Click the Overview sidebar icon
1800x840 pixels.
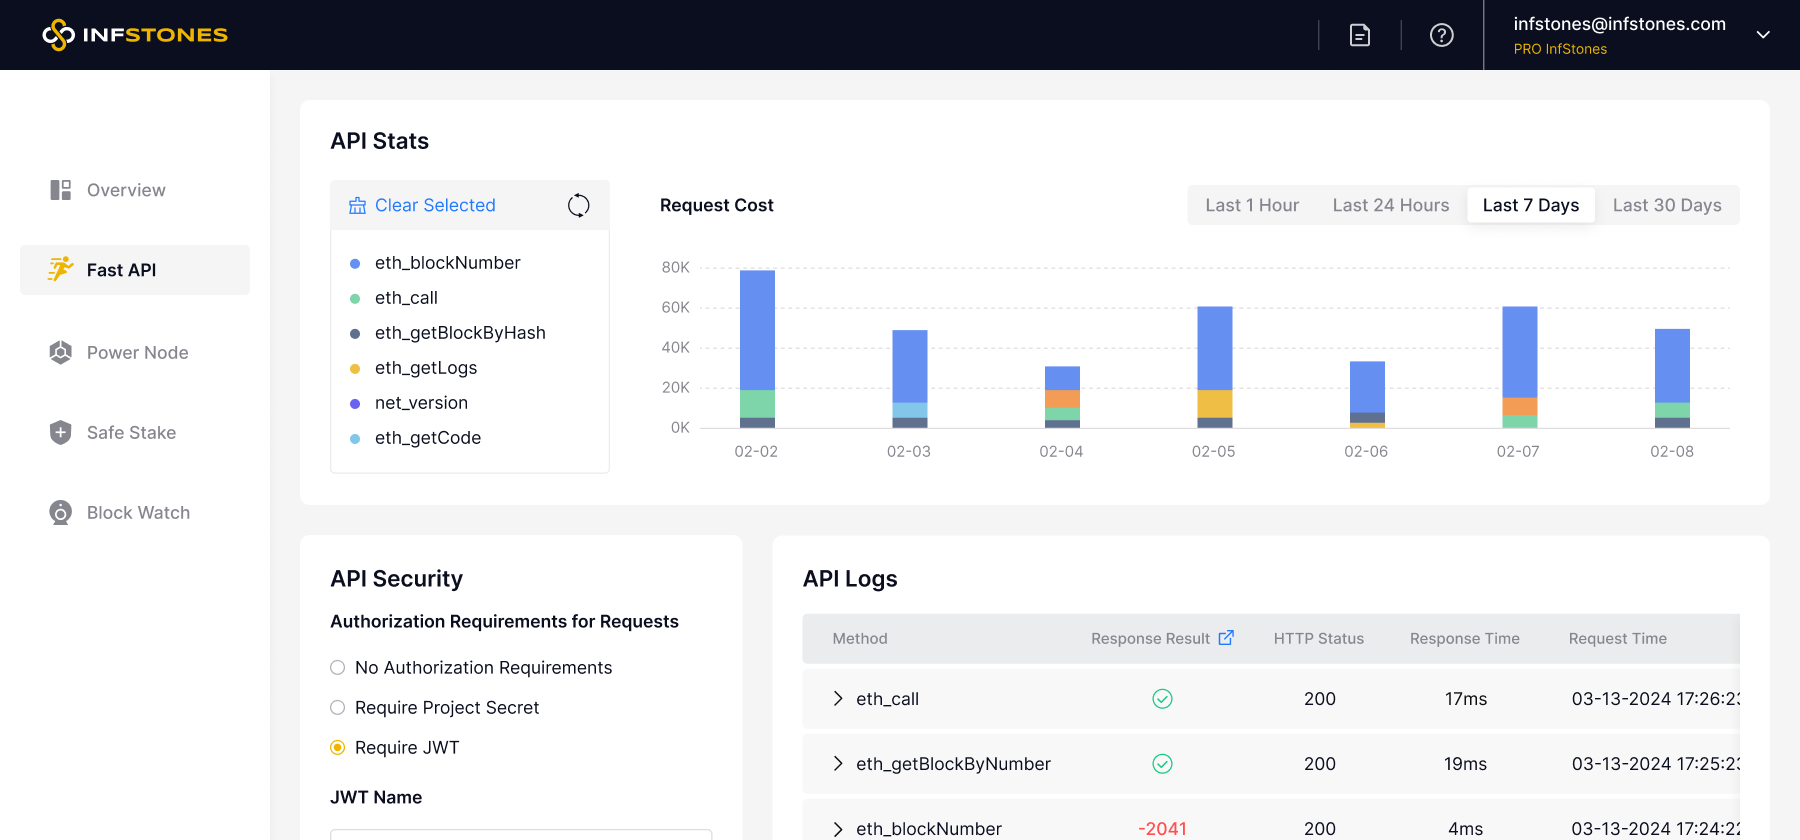[x=61, y=190]
